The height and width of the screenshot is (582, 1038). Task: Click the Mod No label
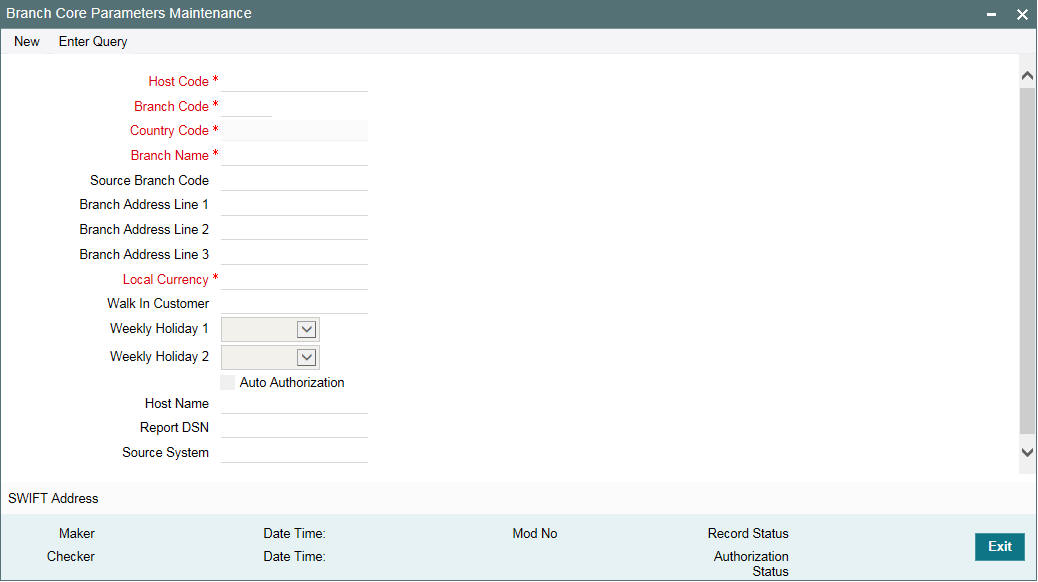pos(535,533)
